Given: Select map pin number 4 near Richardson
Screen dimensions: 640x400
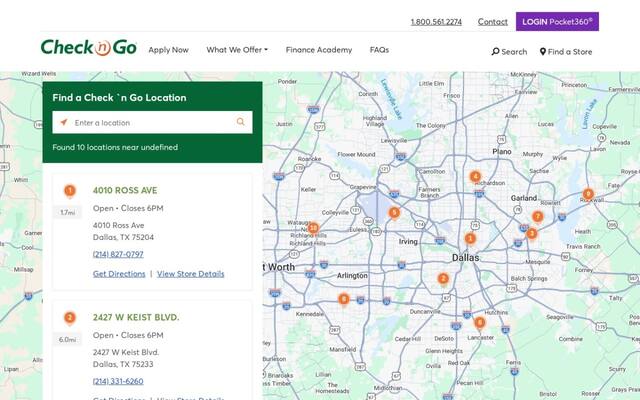Looking at the screenshot, I should [x=475, y=177].
